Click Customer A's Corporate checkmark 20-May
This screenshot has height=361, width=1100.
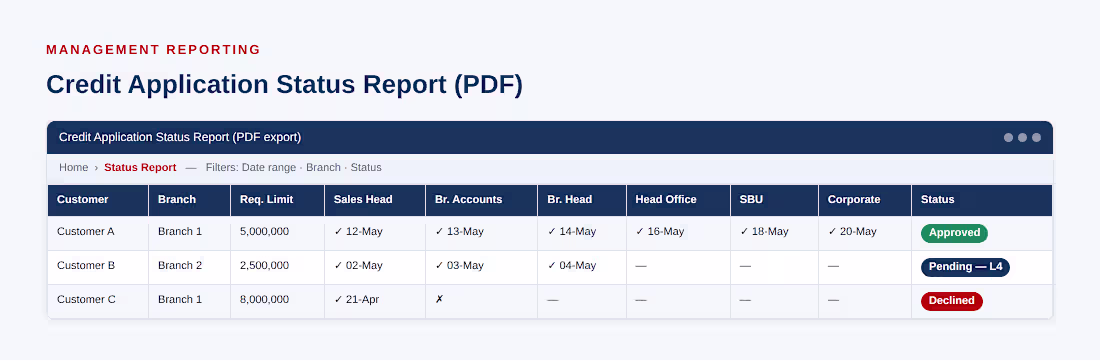tap(852, 231)
